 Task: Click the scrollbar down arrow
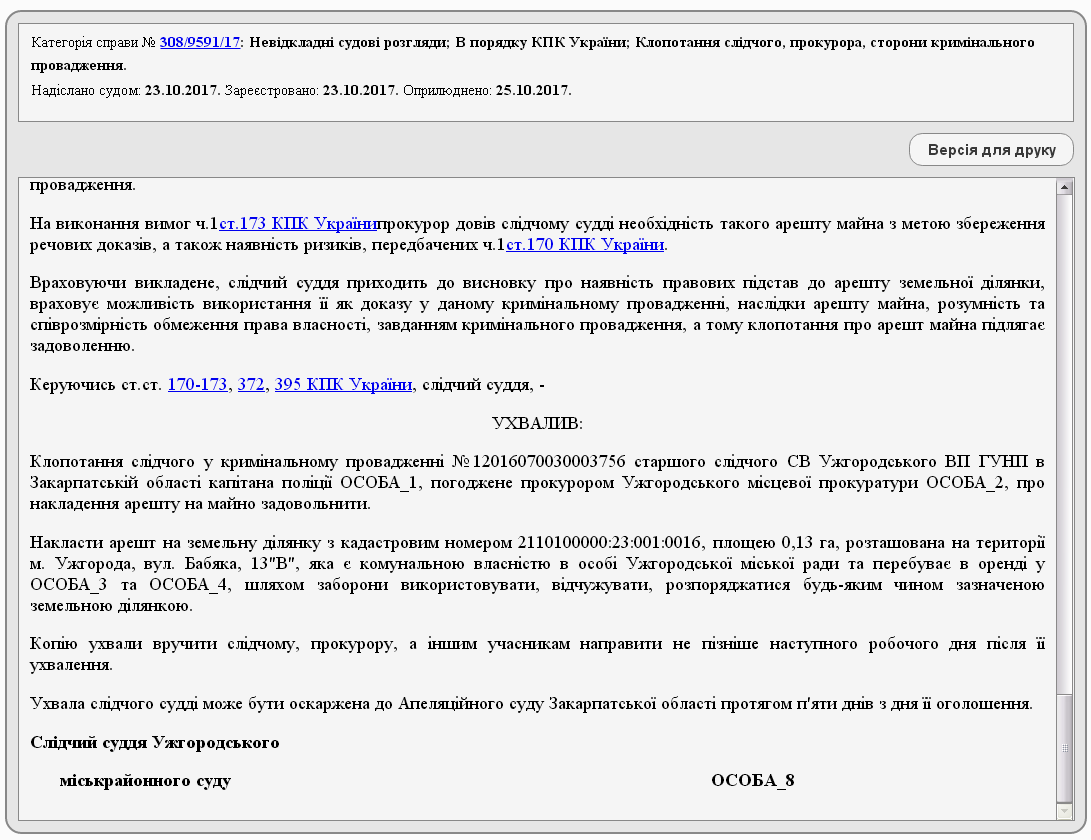(x=1064, y=811)
